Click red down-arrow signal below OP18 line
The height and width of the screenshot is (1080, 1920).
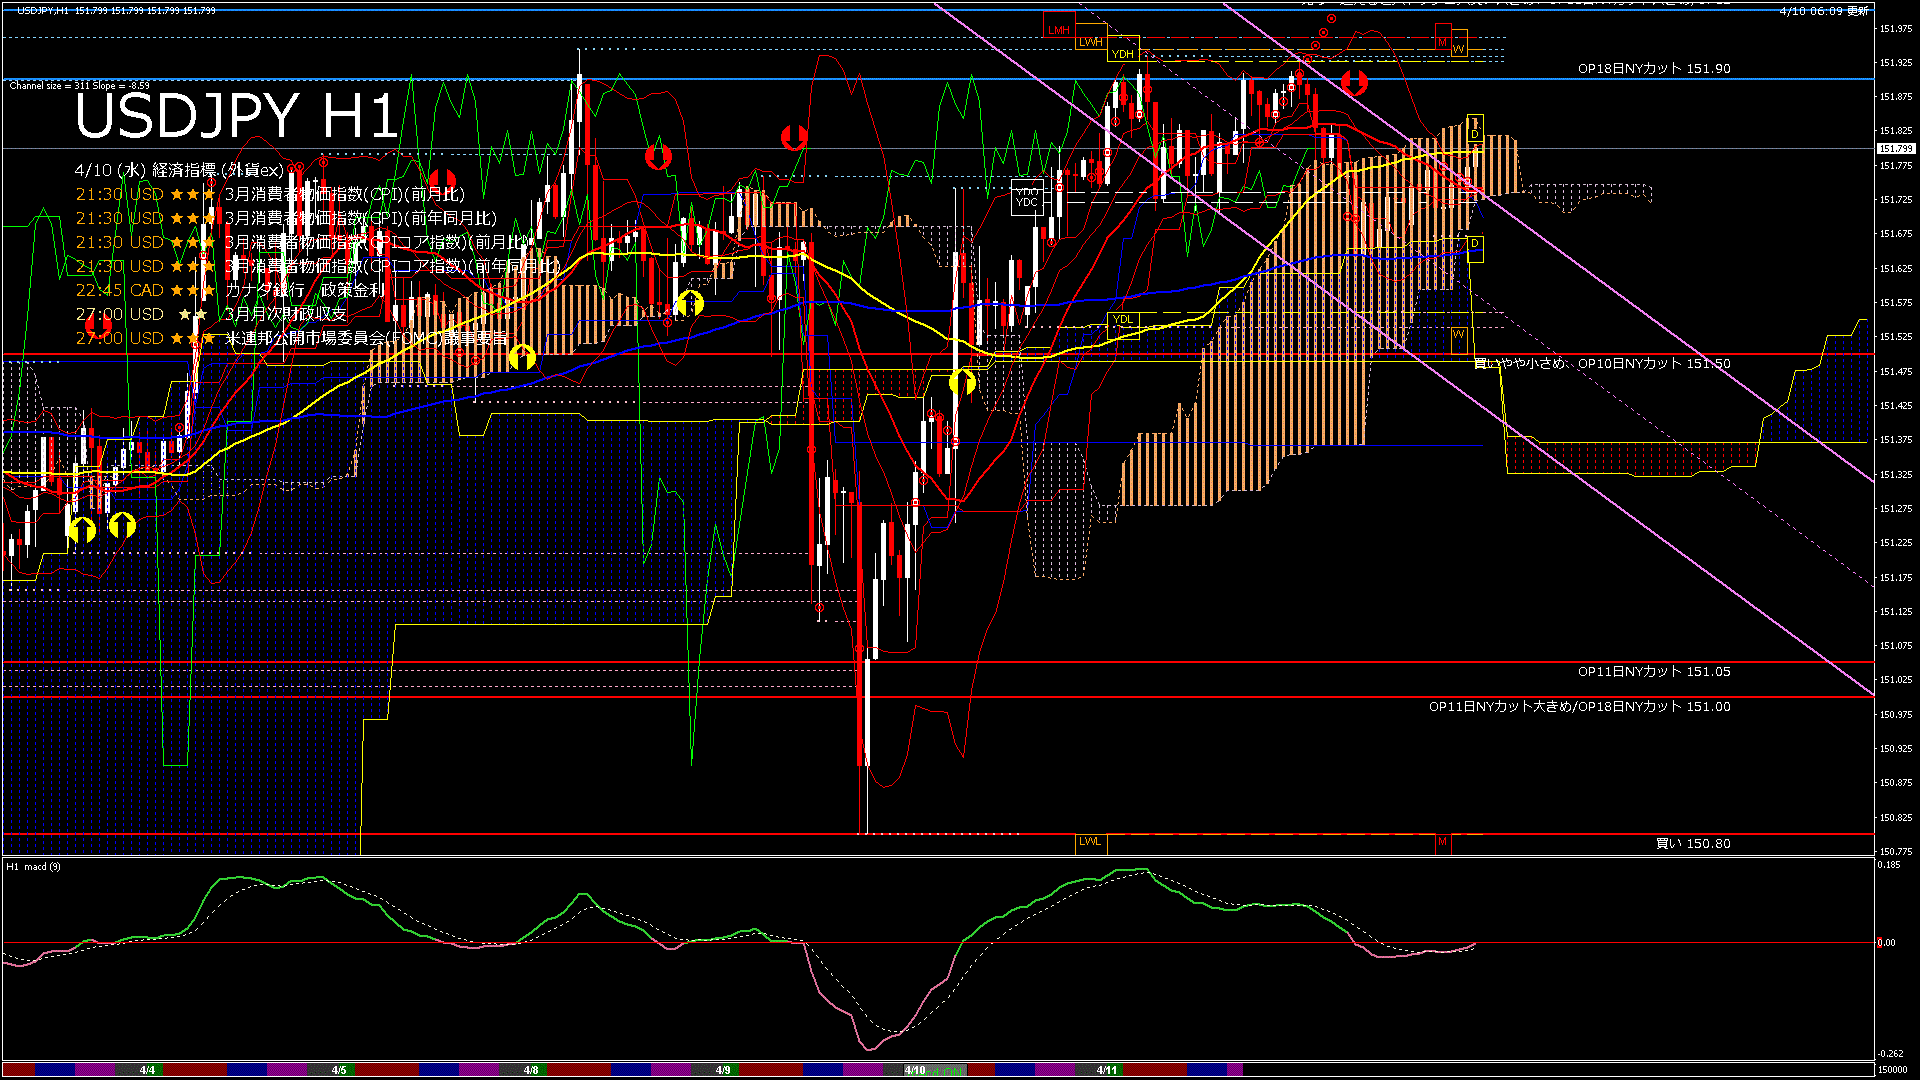pos(1354,82)
